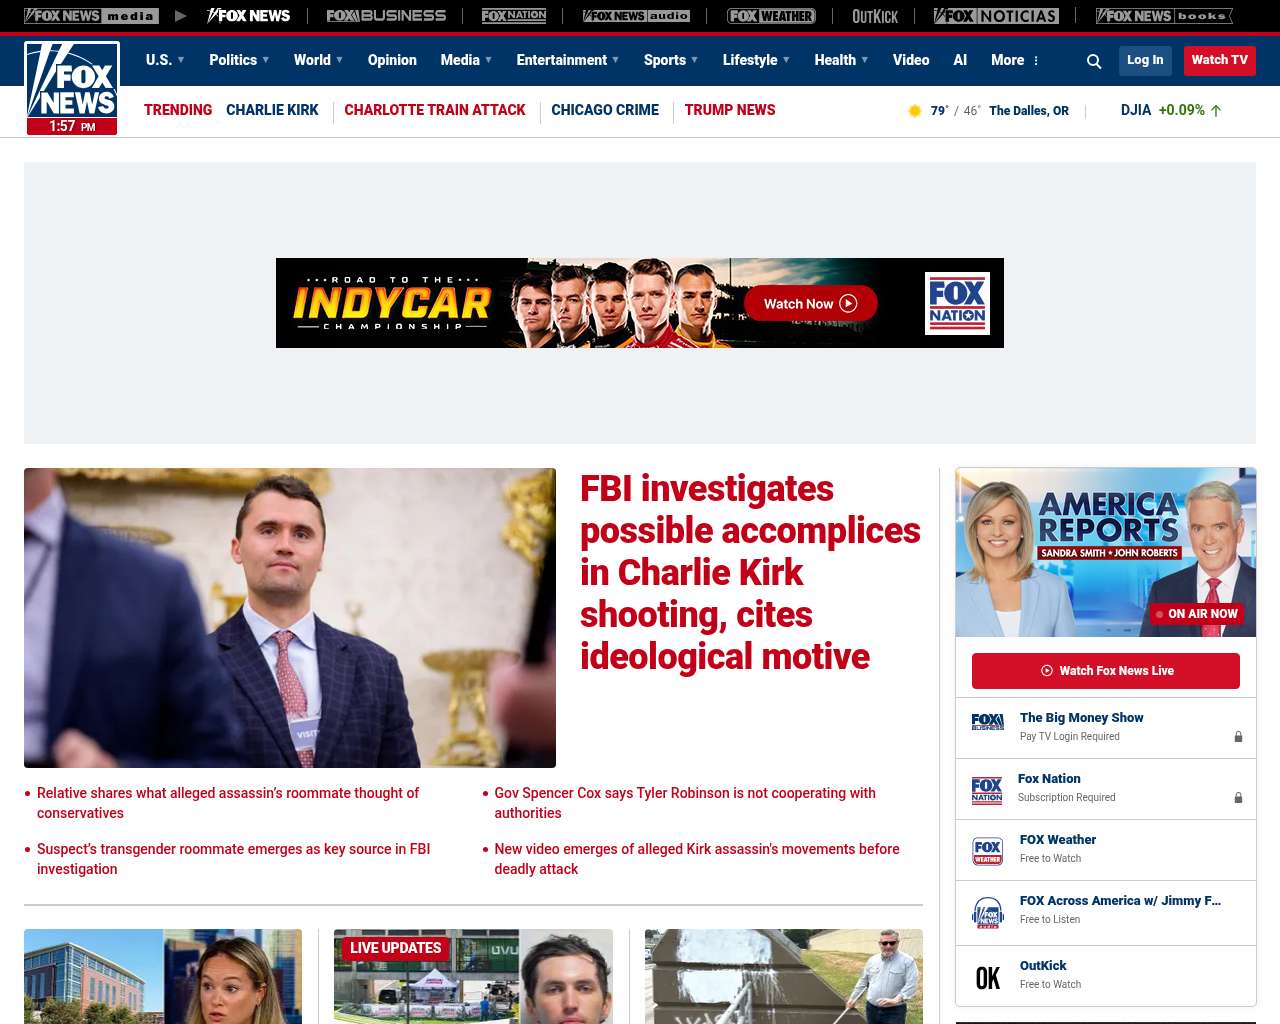Open trending topic Chicago Crime
The height and width of the screenshot is (1024, 1280).
(605, 110)
